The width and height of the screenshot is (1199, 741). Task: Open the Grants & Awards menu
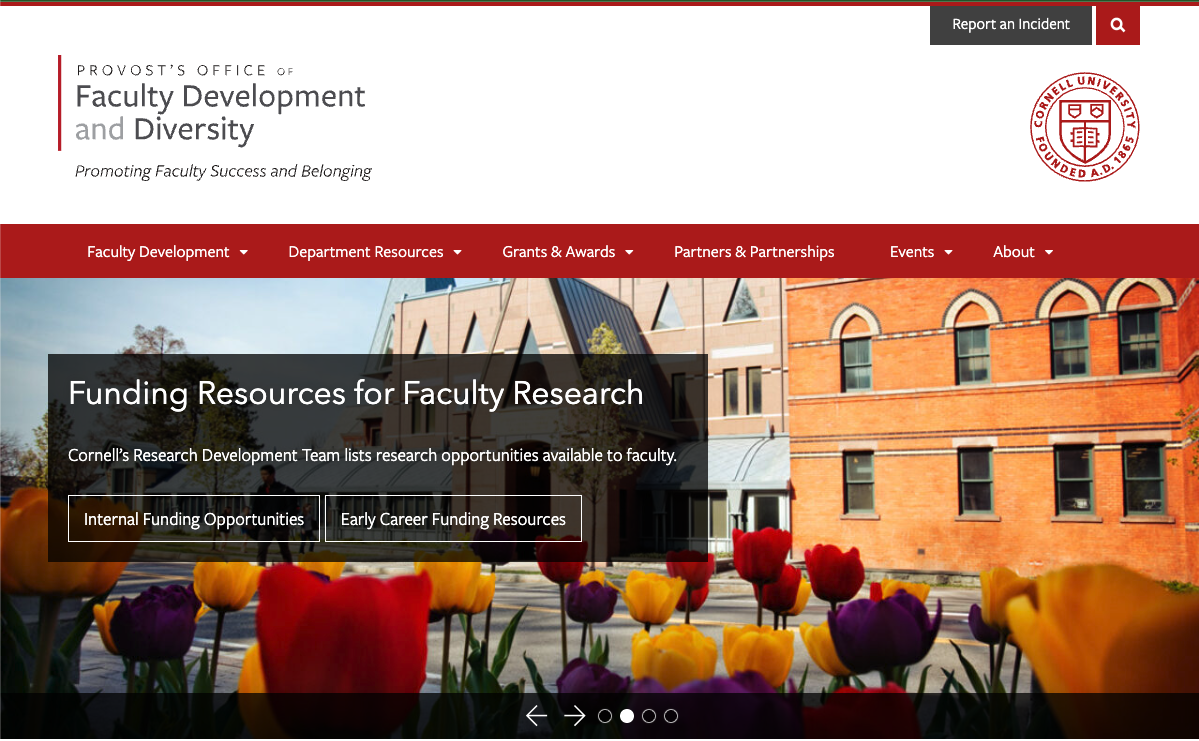(x=558, y=252)
